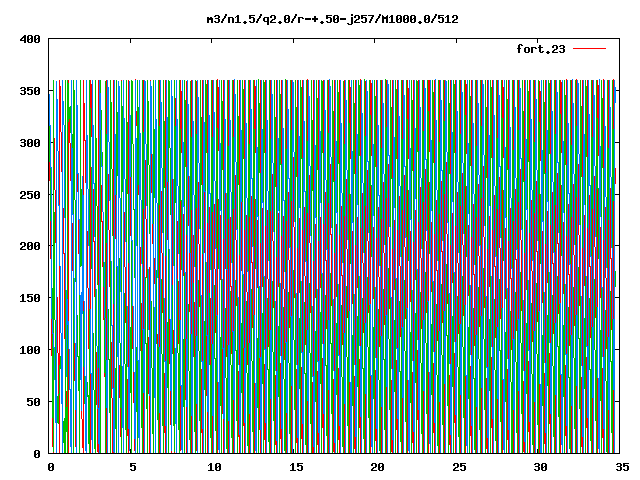Click the x-axis label 5
The image size is (640, 480).
coord(133,467)
